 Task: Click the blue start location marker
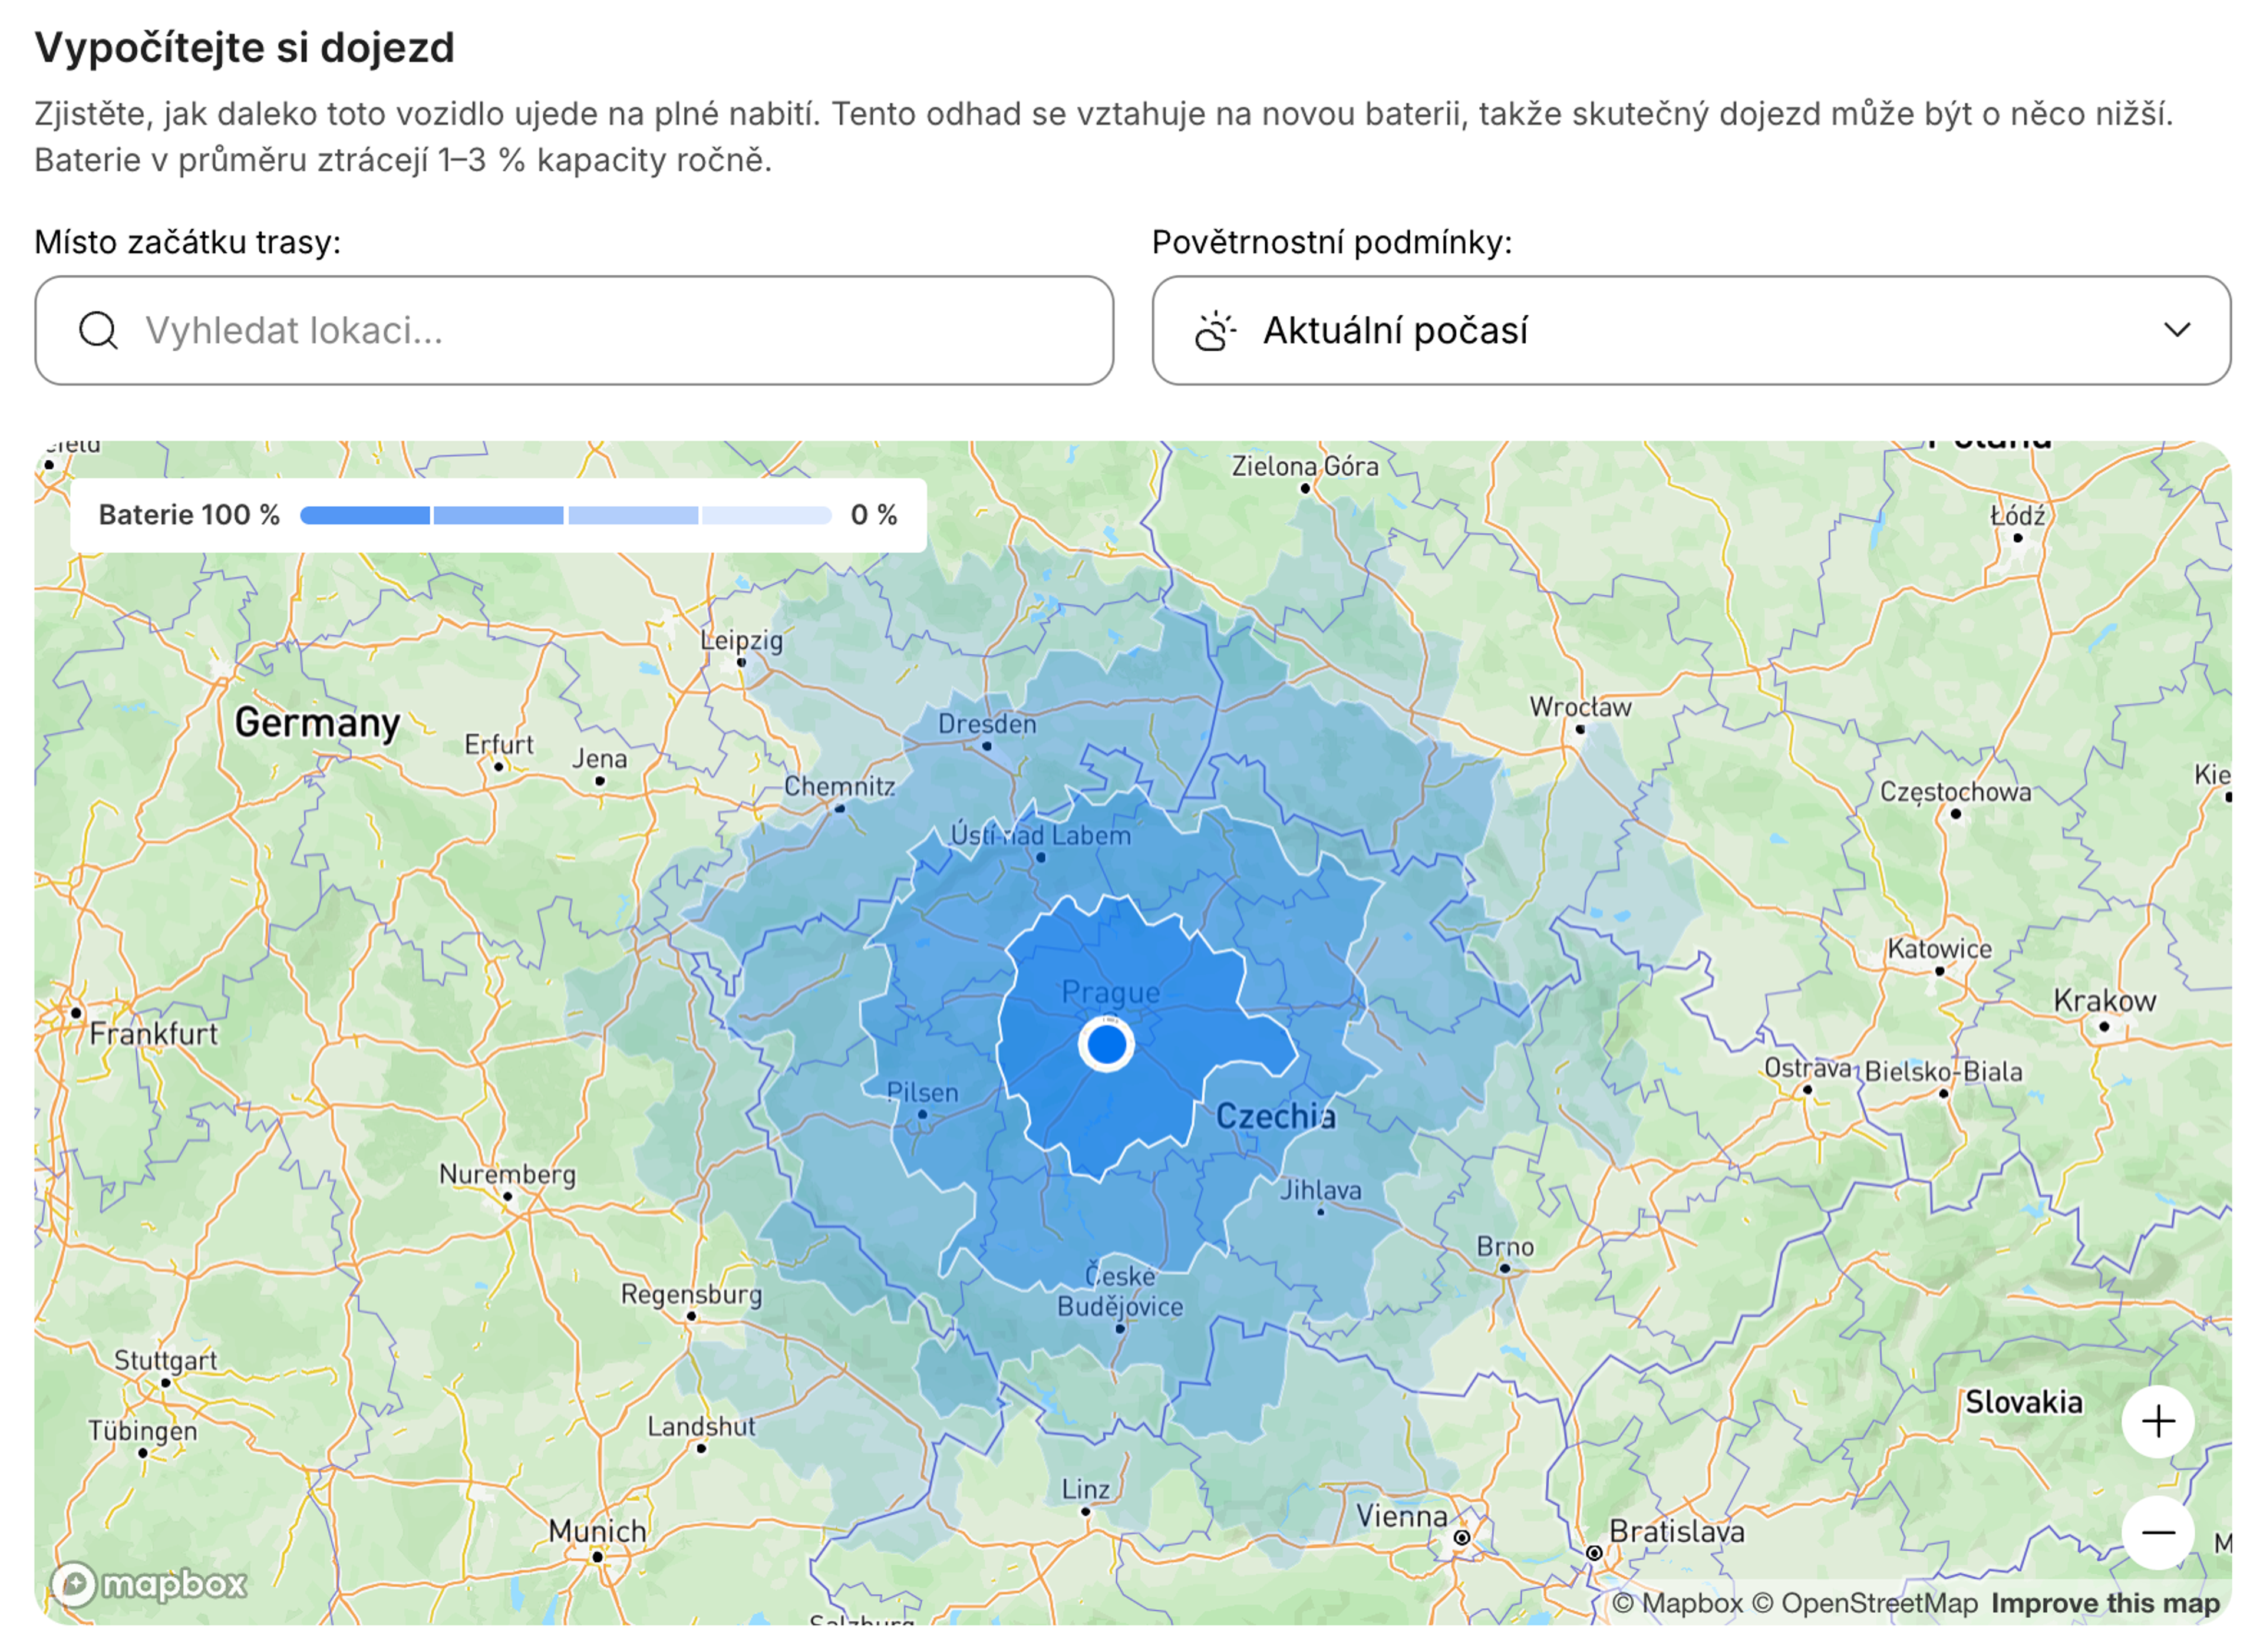1105,1043
